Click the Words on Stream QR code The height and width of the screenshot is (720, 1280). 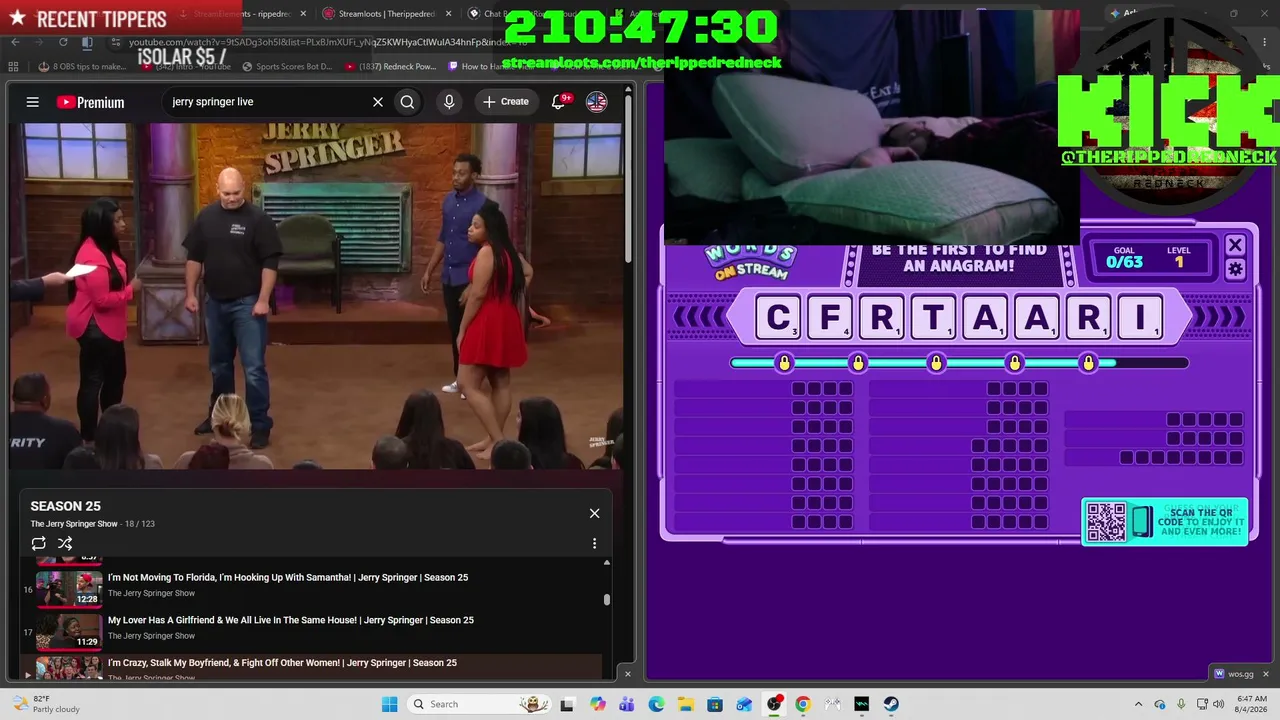point(1106,522)
